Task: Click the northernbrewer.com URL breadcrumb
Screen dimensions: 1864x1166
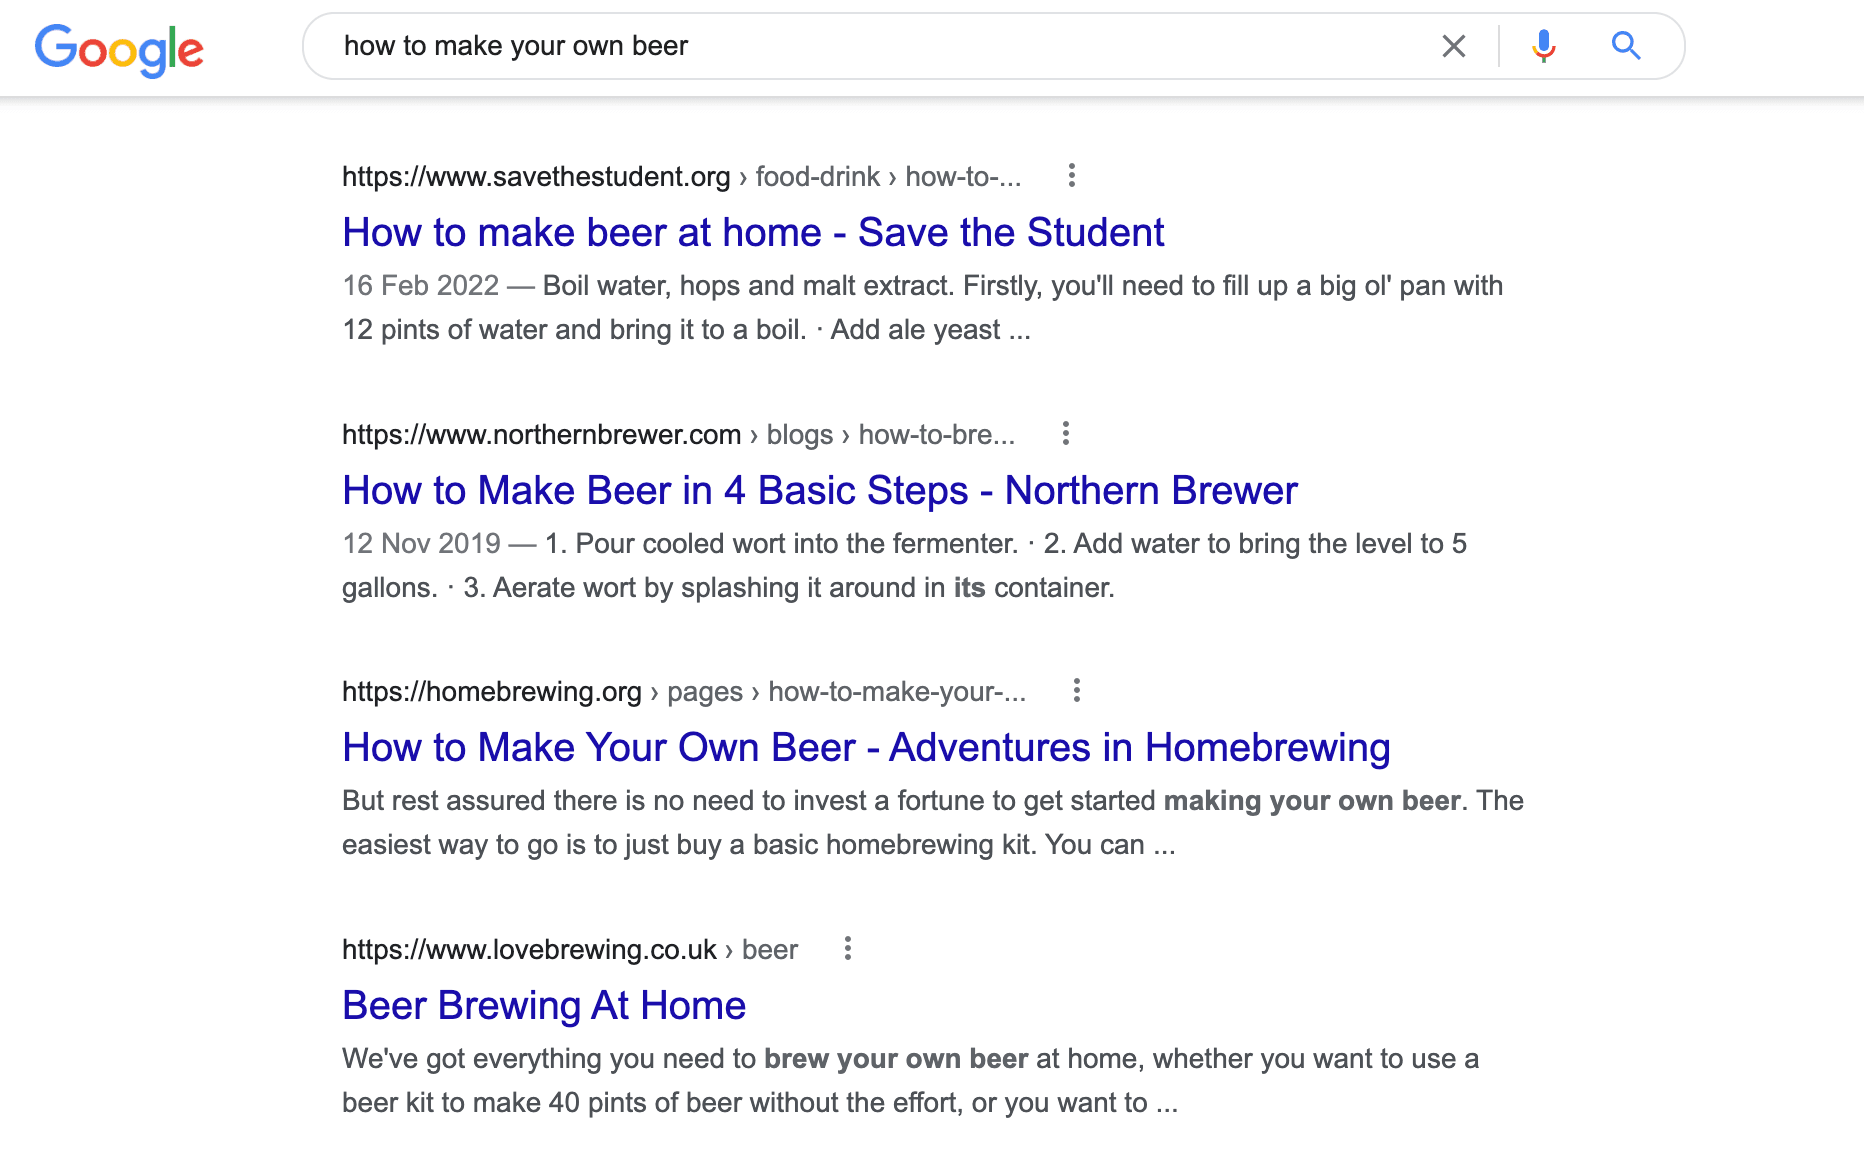Action: pos(678,435)
